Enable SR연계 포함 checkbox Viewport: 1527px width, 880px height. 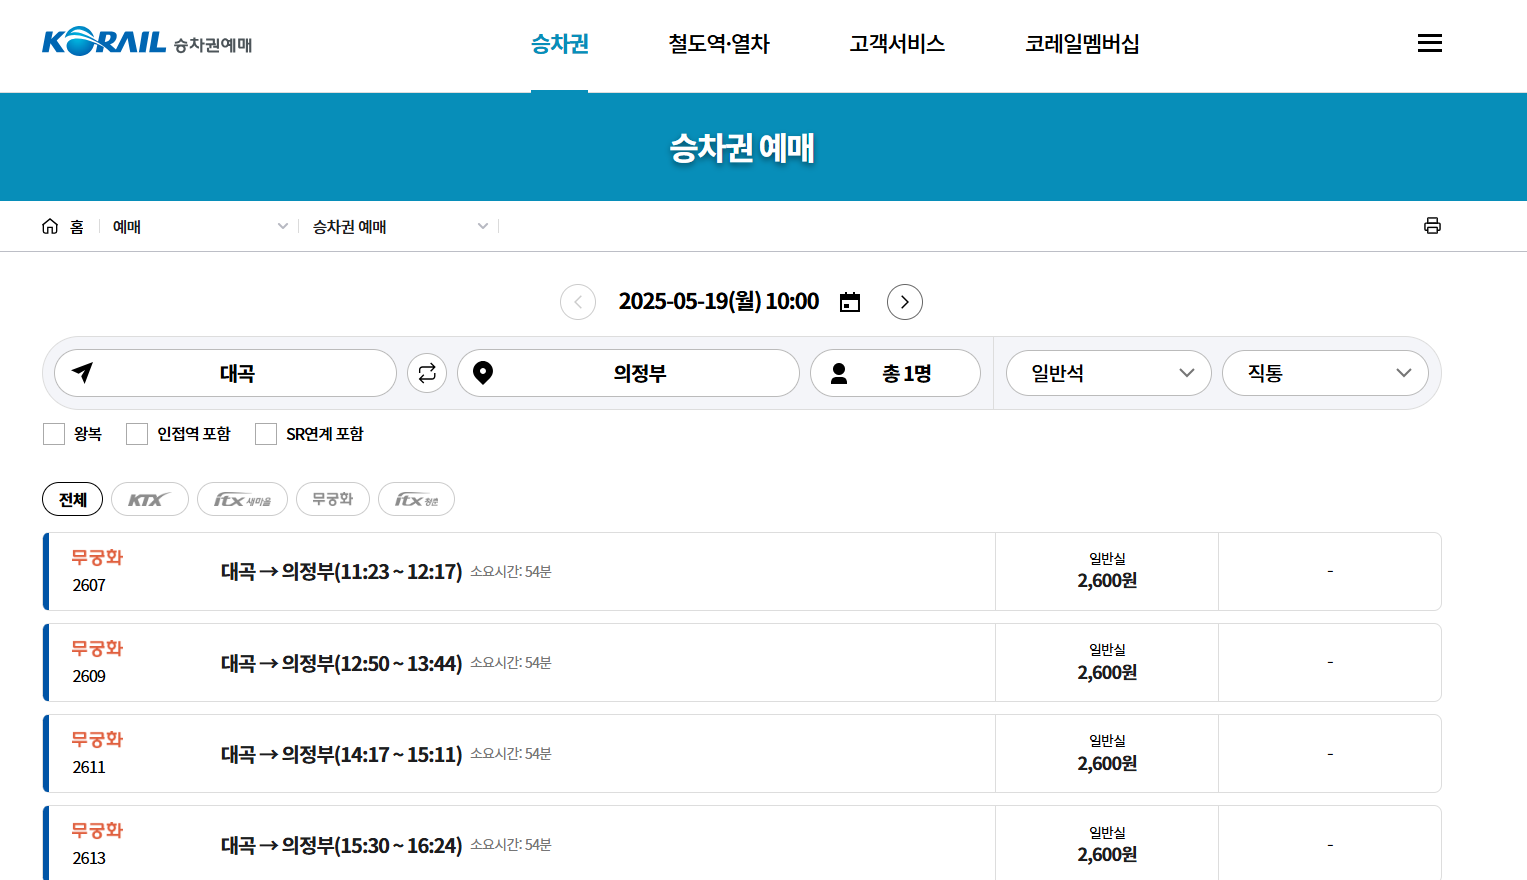(x=266, y=434)
